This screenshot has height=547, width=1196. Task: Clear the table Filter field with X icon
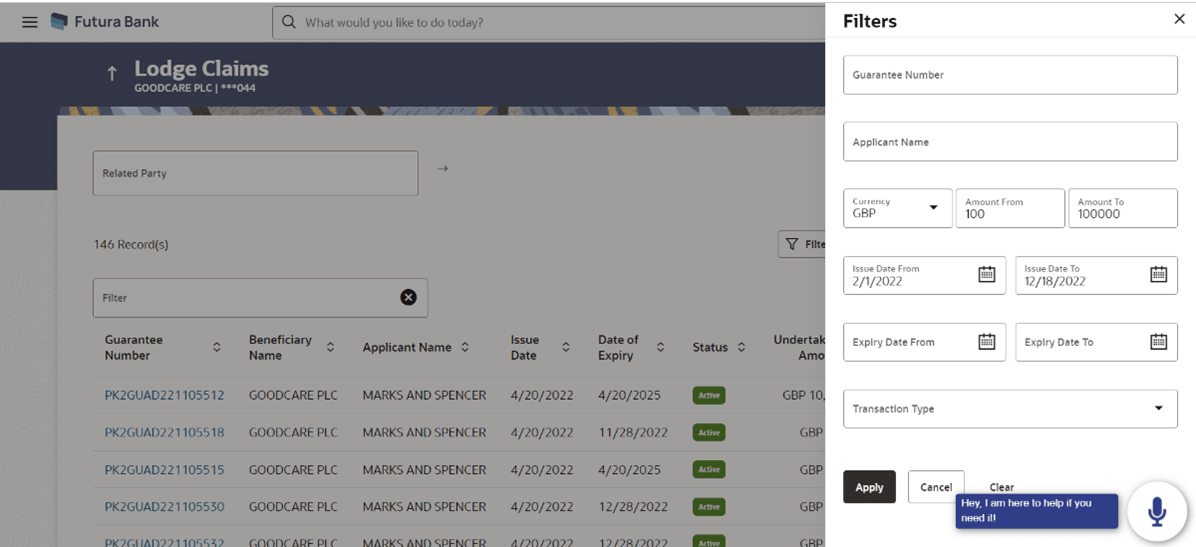coord(409,298)
